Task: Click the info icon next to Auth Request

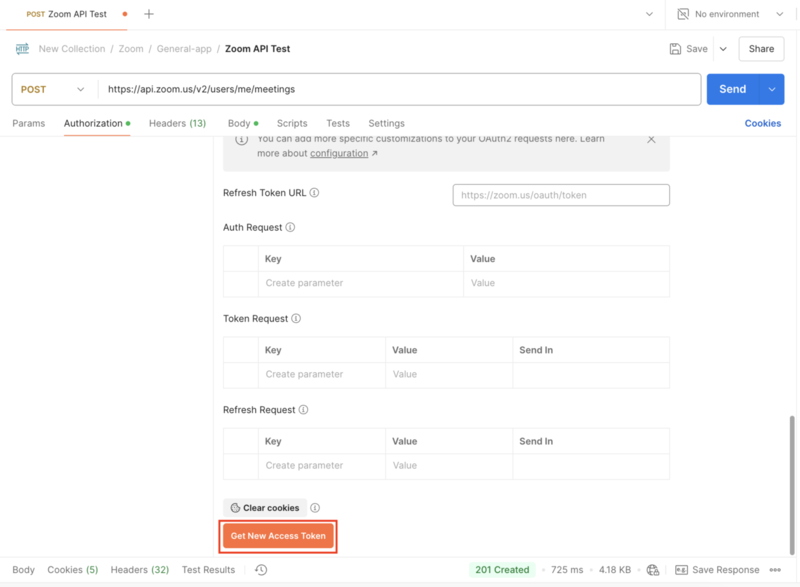Action: click(x=290, y=227)
